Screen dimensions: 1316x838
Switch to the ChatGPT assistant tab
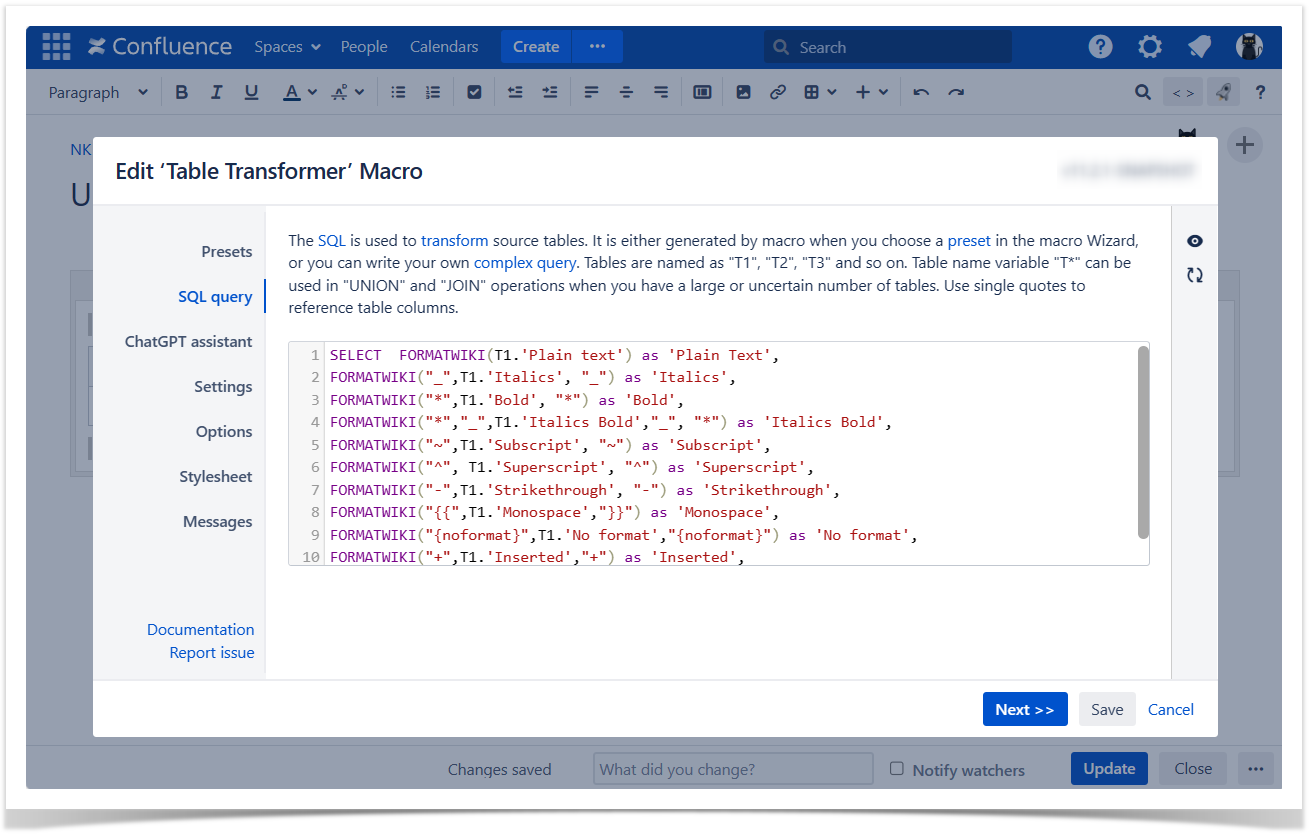tap(188, 342)
